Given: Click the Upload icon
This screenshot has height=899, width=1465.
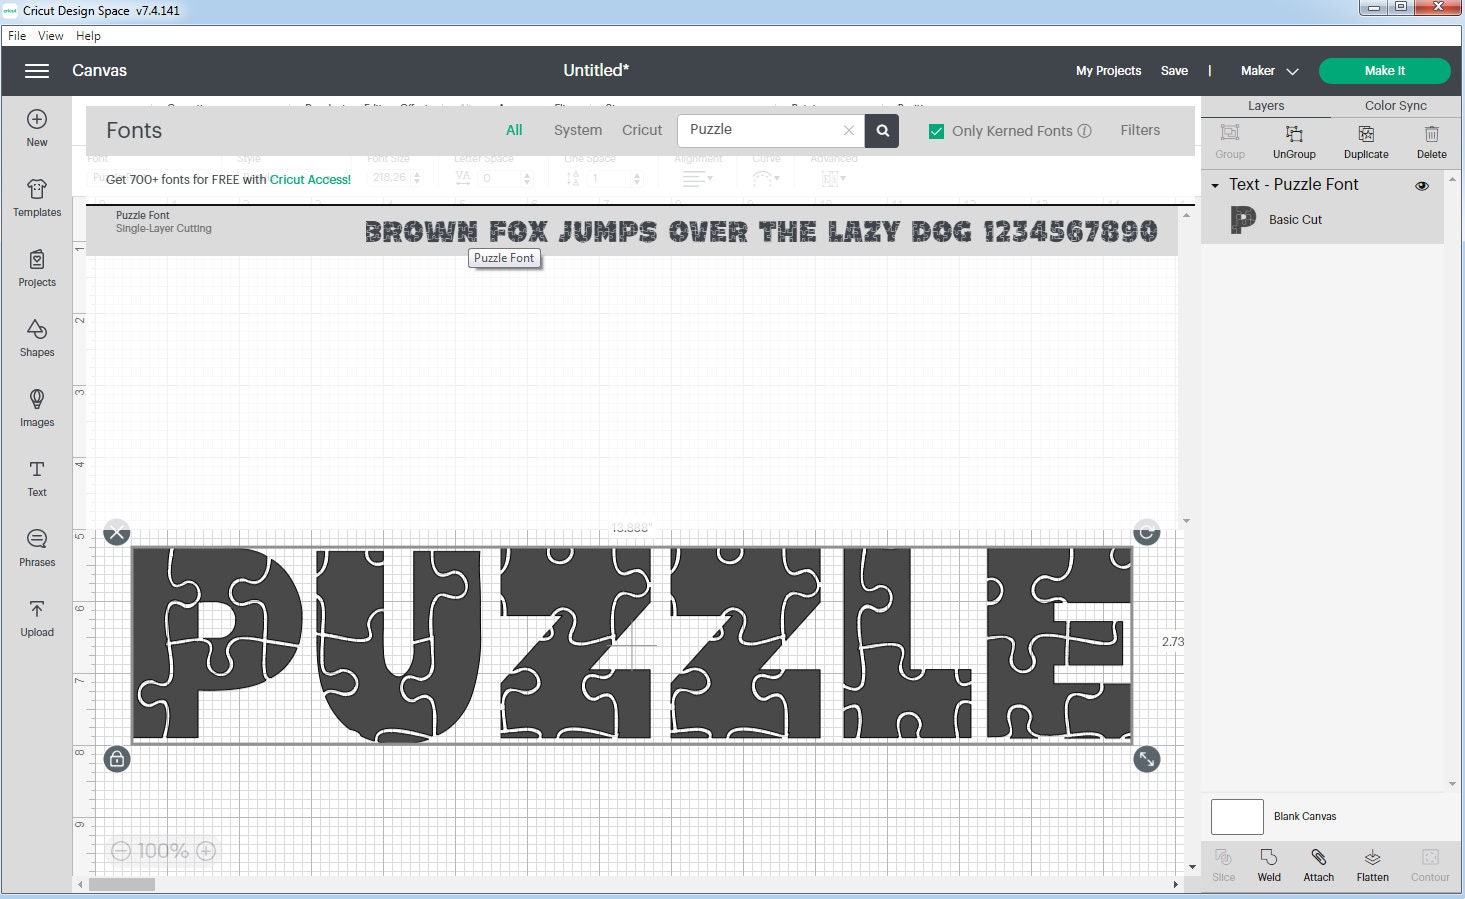Looking at the screenshot, I should (36, 617).
